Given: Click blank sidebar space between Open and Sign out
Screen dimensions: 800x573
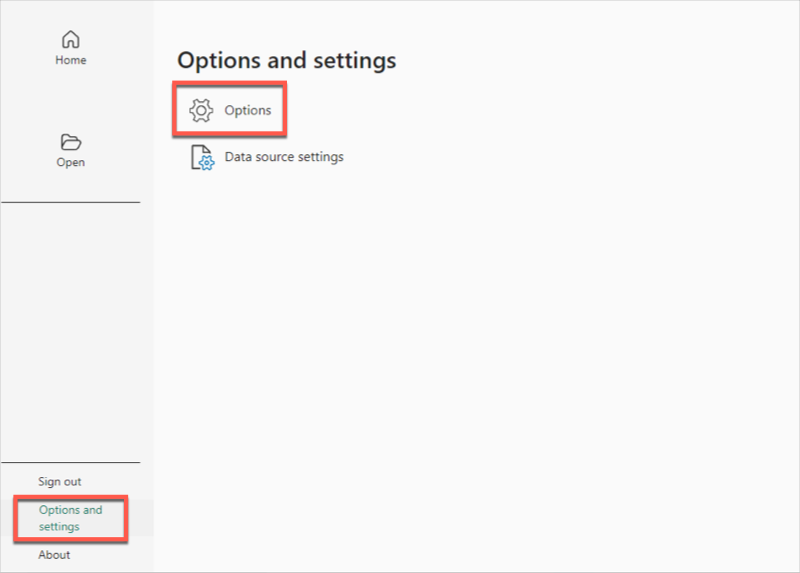Looking at the screenshot, I should [70, 330].
